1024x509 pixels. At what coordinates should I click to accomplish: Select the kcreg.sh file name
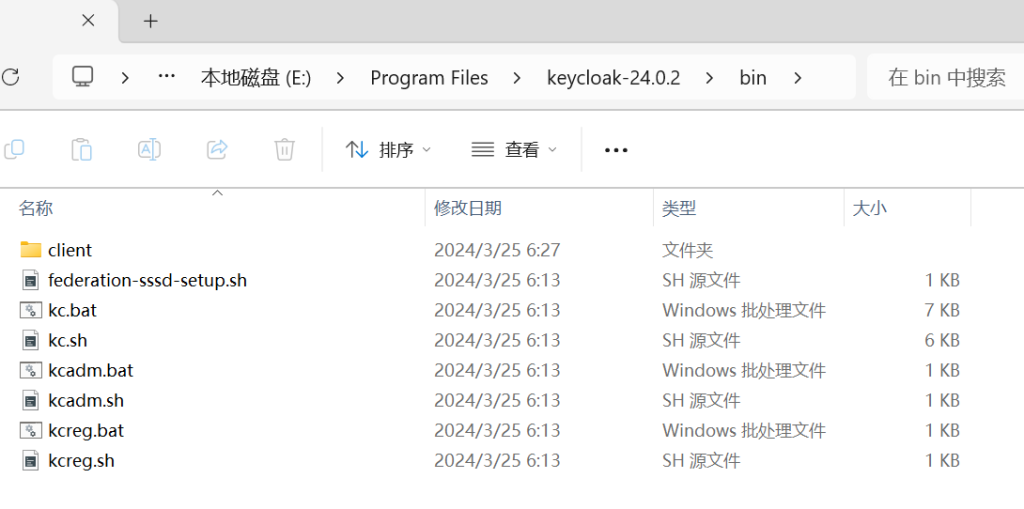[x=82, y=461]
